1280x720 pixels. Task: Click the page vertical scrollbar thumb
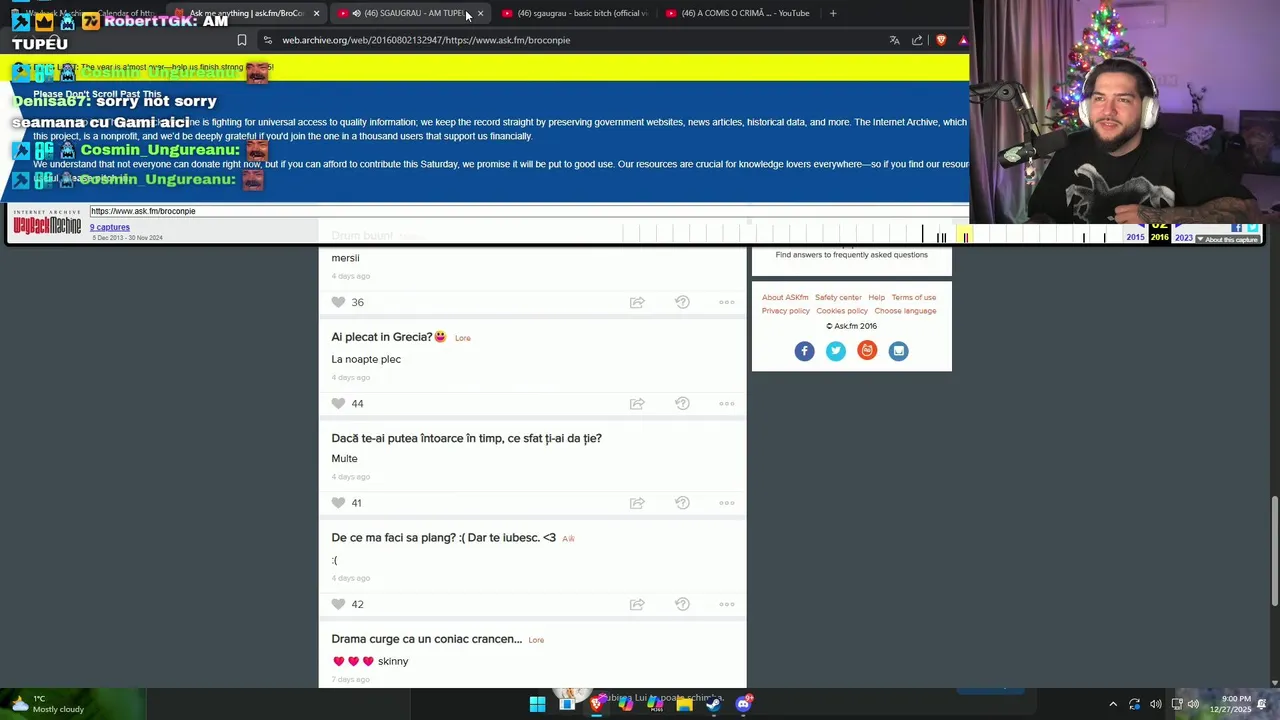[x=1274, y=550]
